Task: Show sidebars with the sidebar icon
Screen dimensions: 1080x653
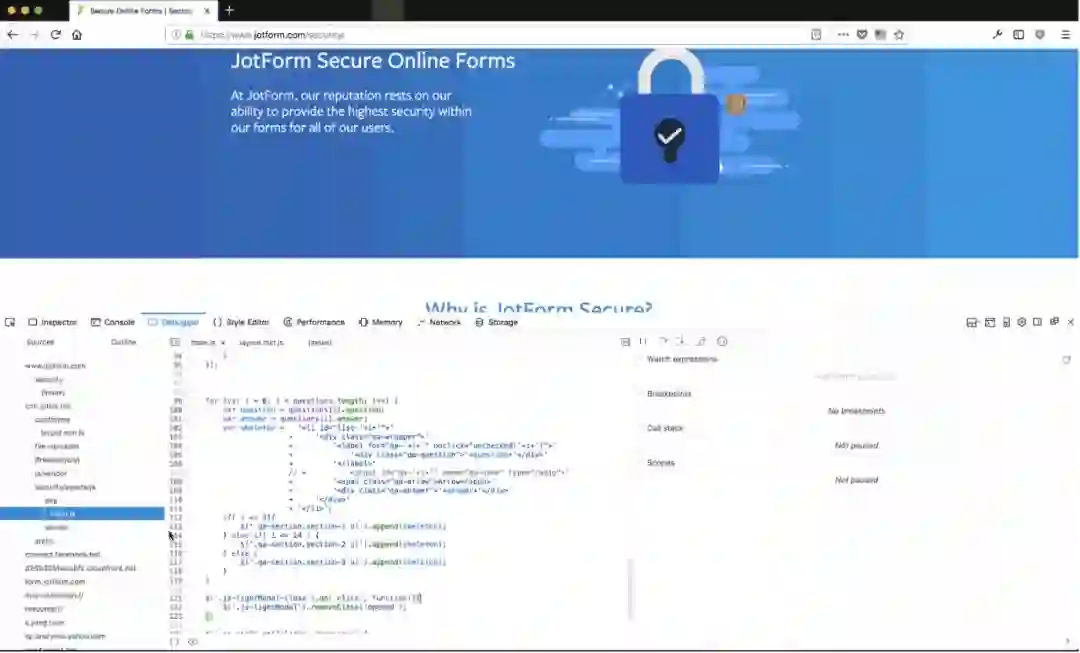Action: pyautogui.click(x=1019, y=34)
